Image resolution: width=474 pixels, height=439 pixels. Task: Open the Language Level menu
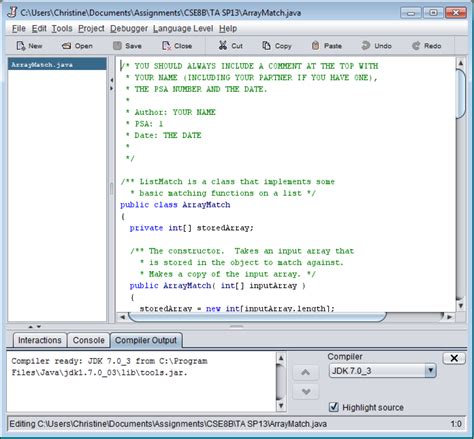(x=183, y=29)
